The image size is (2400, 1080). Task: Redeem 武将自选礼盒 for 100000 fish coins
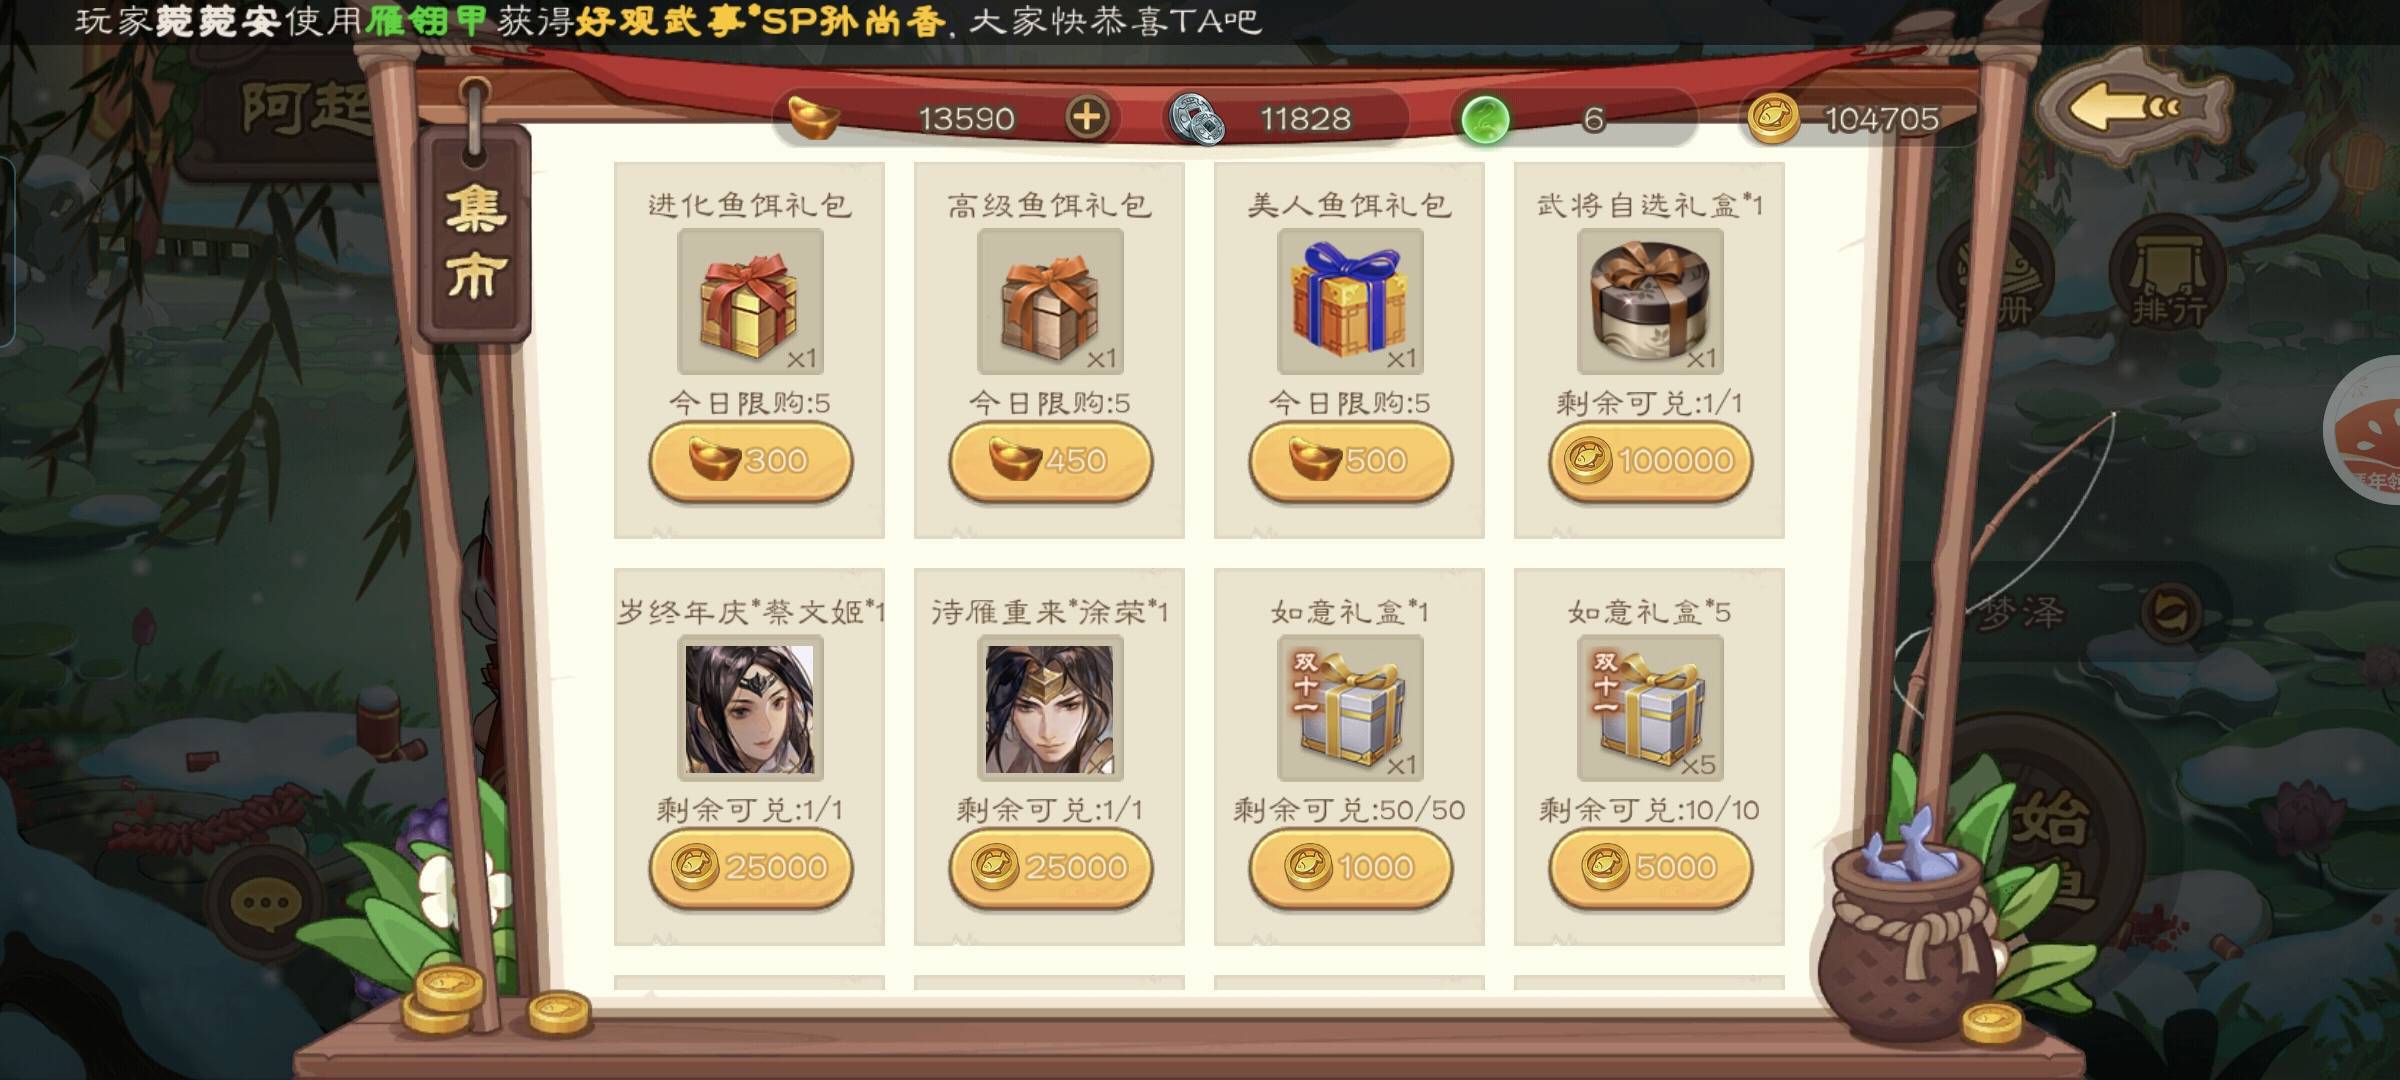click(x=1650, y=461)
